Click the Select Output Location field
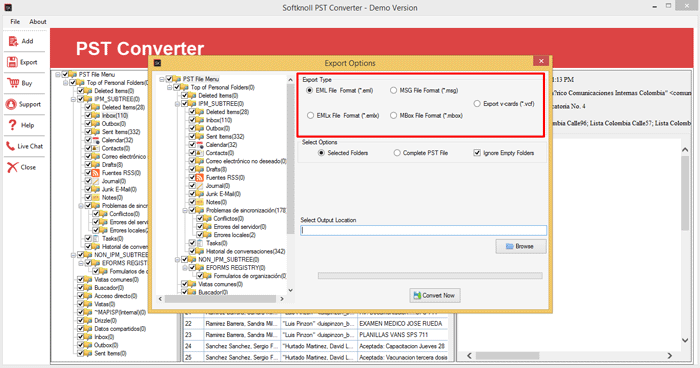The width and height of the screenshot is (700, 368). [x=423, y=230]
